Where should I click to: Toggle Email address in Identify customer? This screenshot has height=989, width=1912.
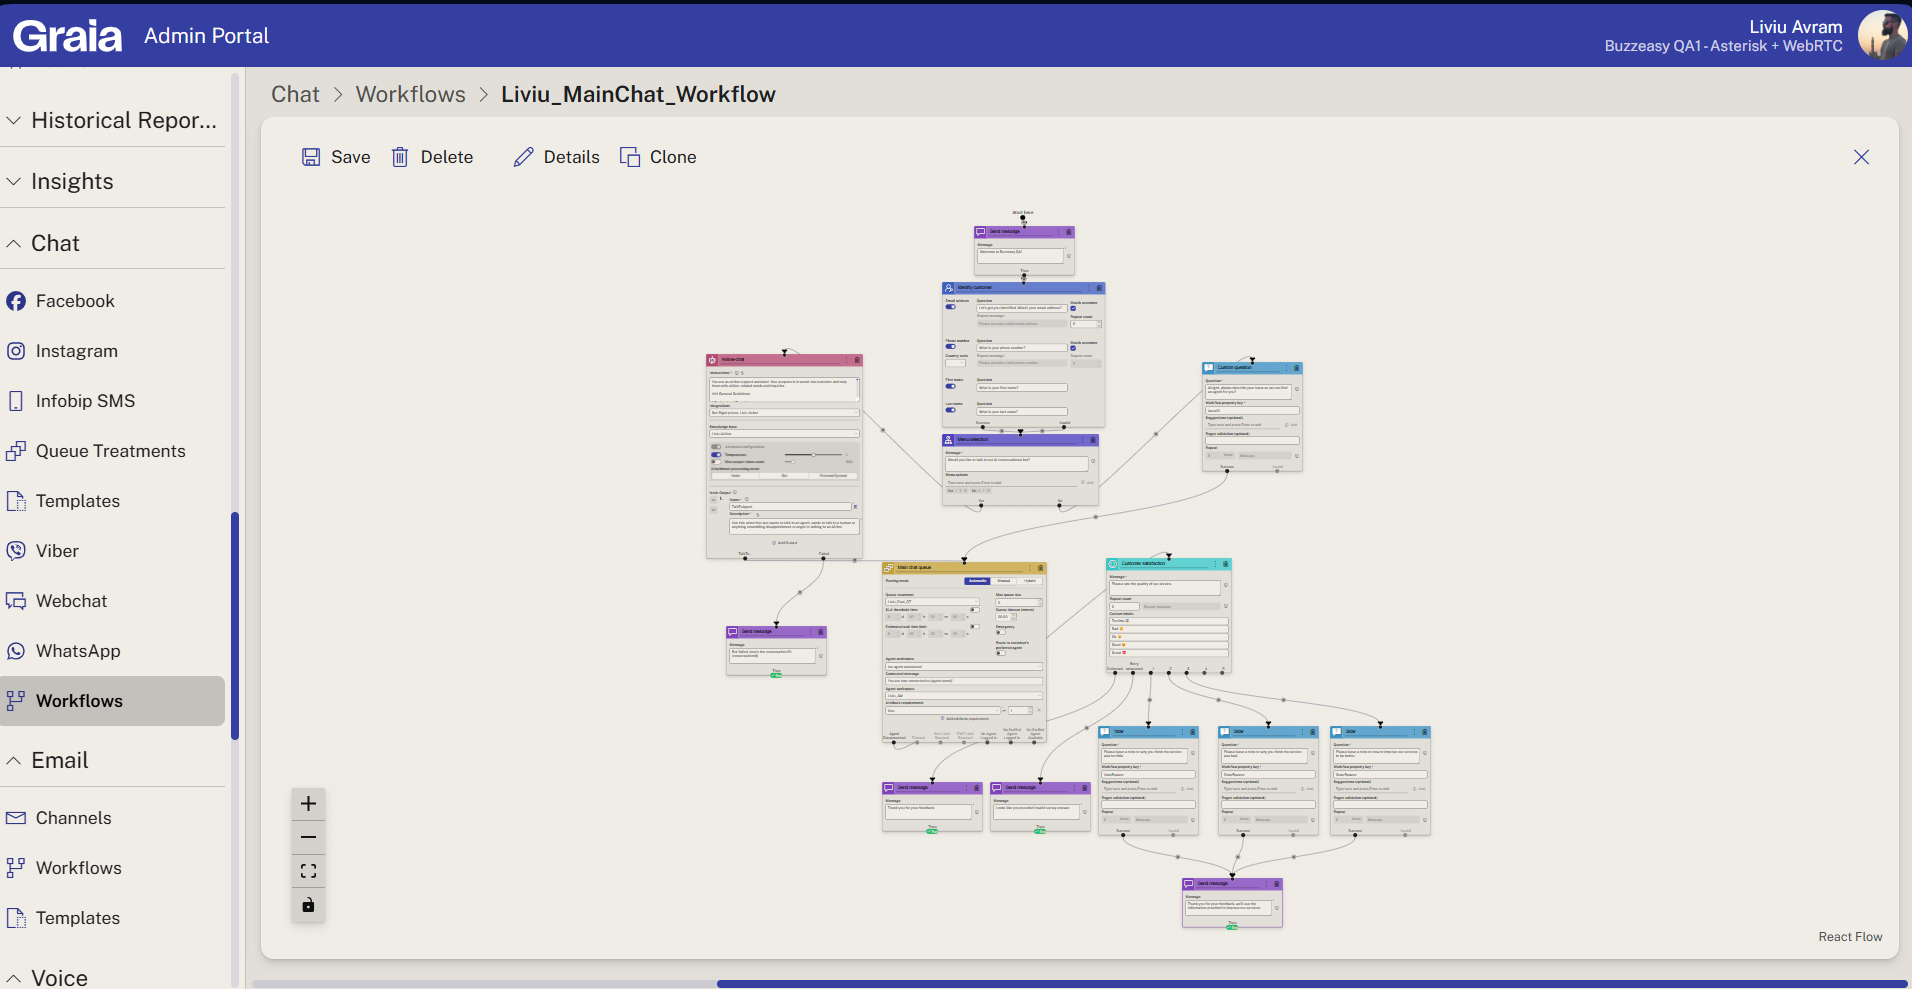point(951,307)
